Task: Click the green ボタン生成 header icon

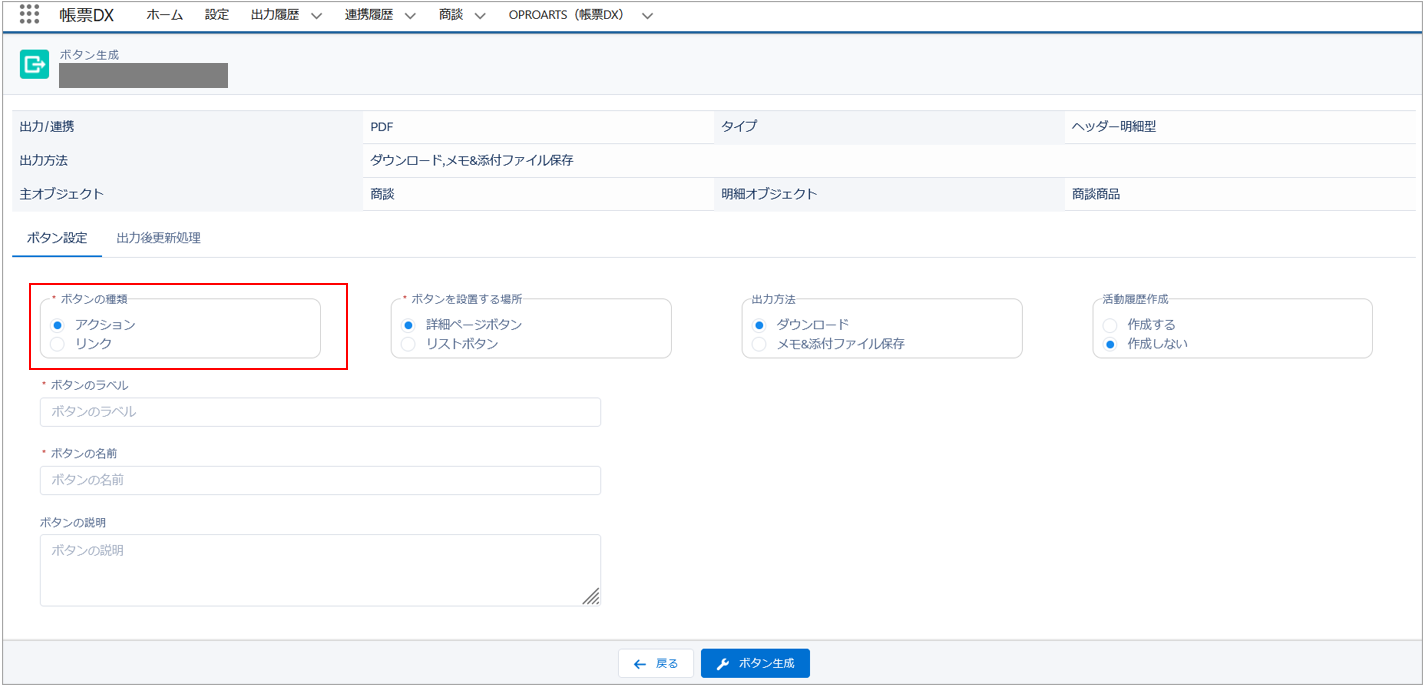Action: (x=35, y=65)
